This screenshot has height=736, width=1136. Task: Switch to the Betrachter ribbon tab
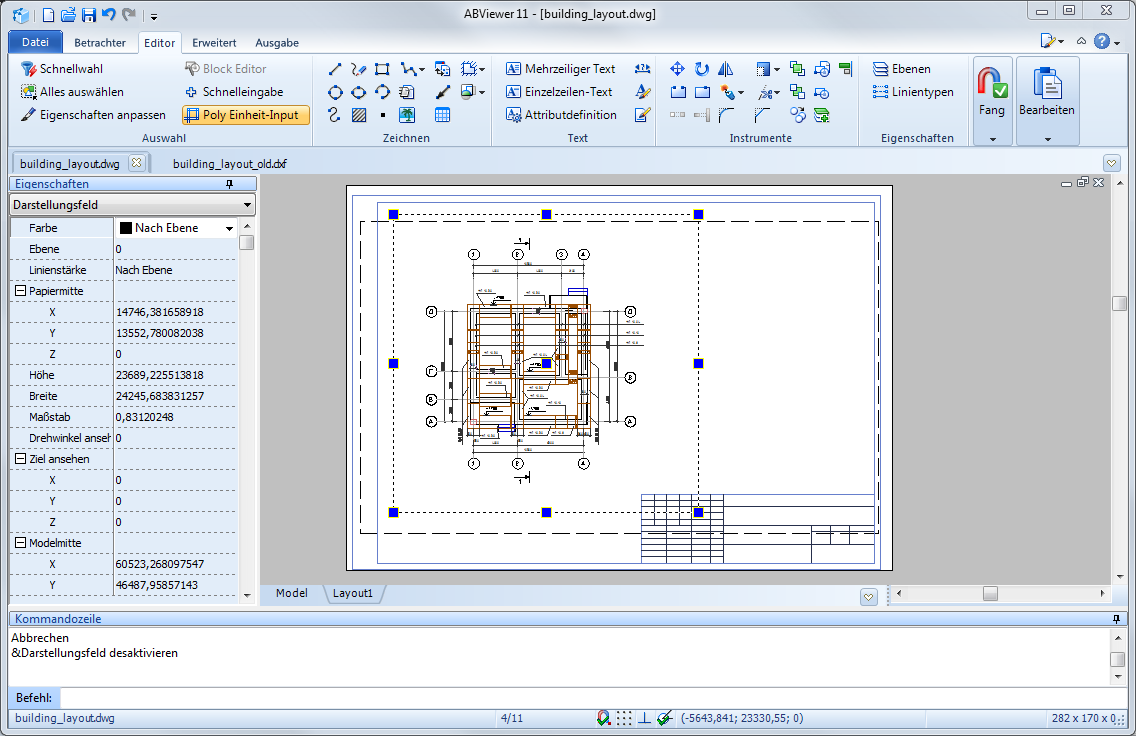[100, 43]
